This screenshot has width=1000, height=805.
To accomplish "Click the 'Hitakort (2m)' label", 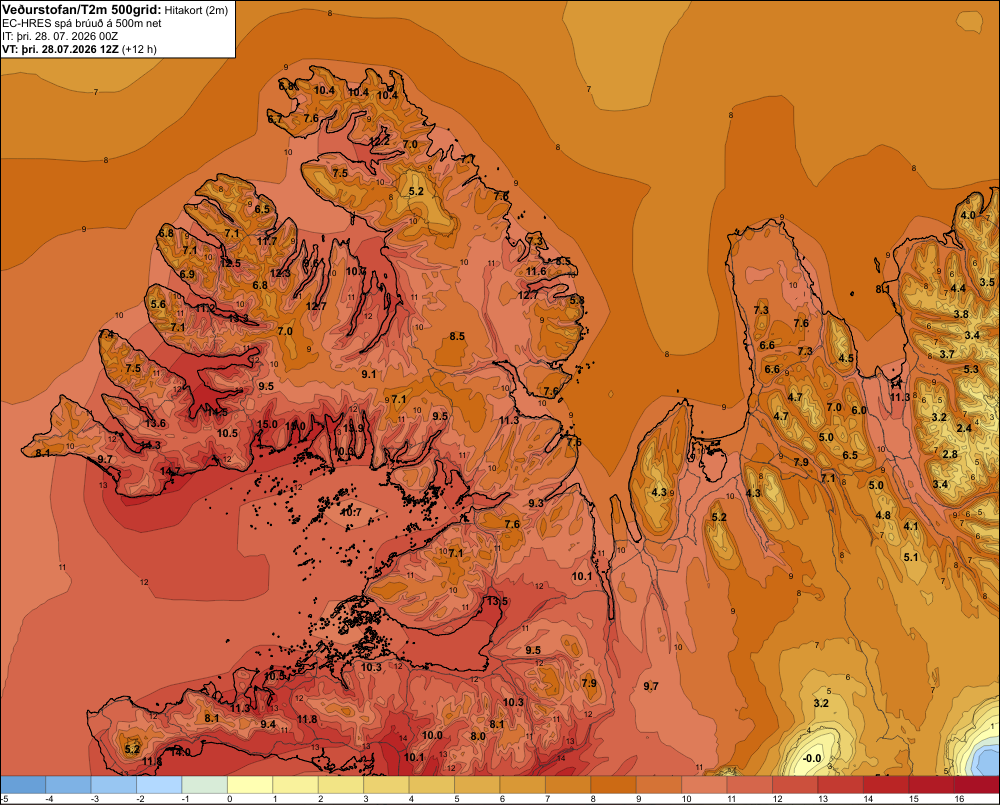I will point(196,10).
